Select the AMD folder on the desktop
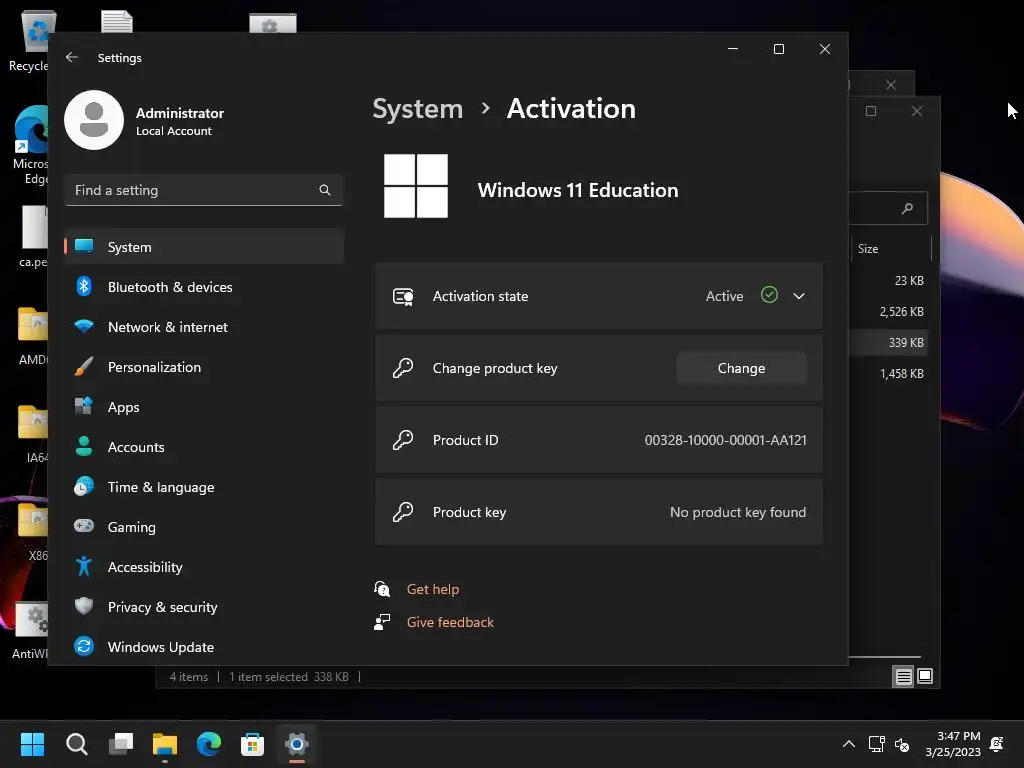 [x=32, y=336]
